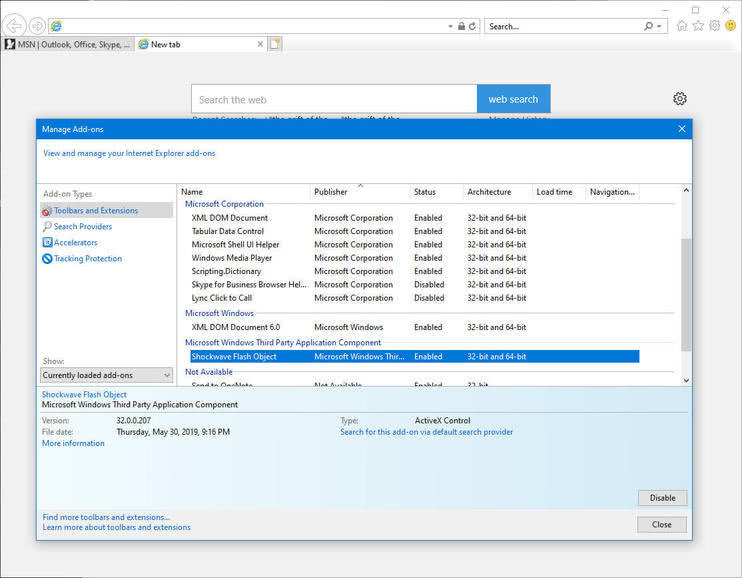Click the Home icon in the toolbar
The width and height of the screenshot is (742, 578).
(682, 26)
